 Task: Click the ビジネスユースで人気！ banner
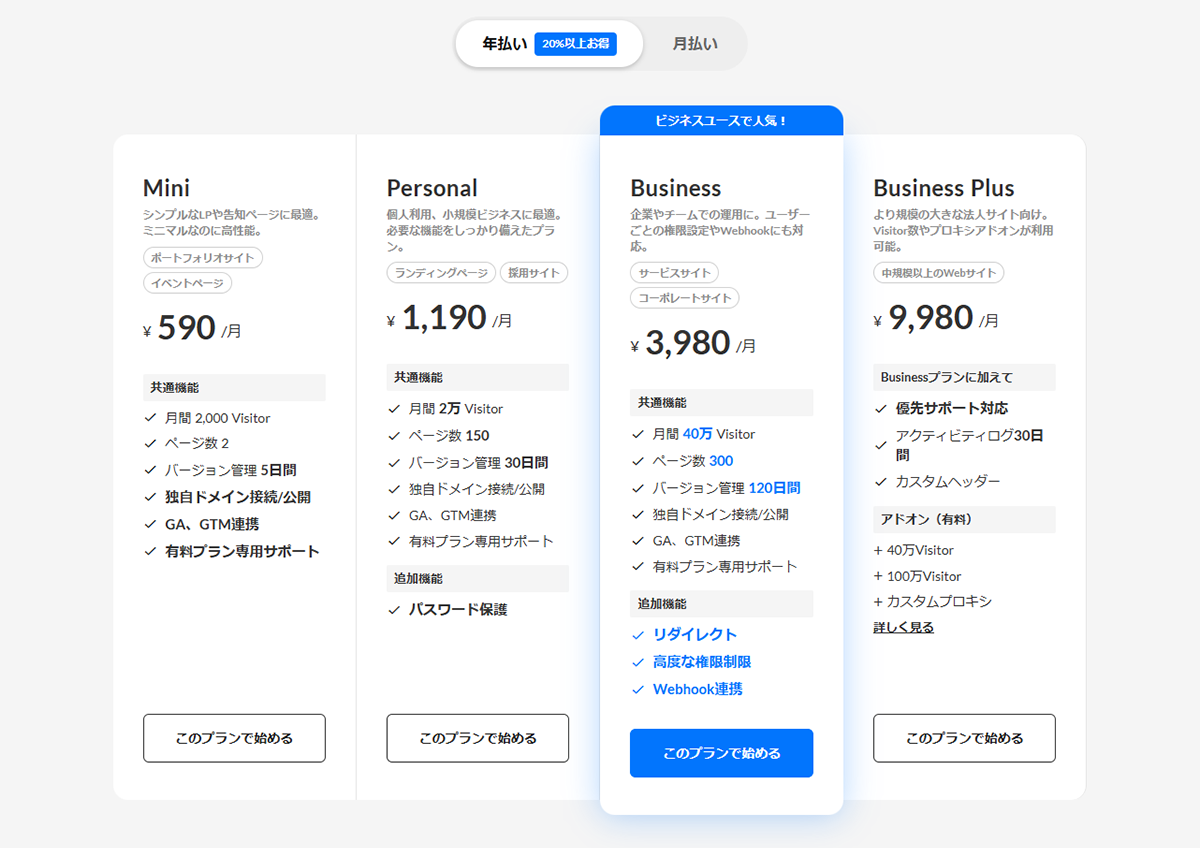click(x=721, y=119)
